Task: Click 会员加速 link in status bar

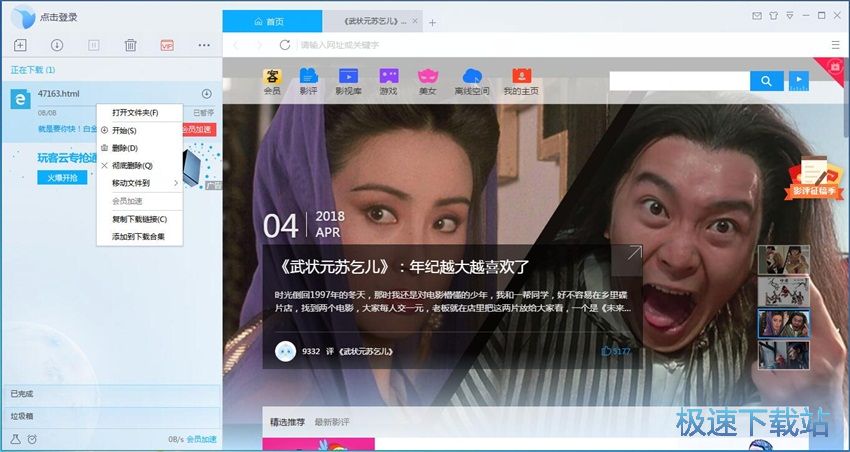Action: click(x=201, y=439)
